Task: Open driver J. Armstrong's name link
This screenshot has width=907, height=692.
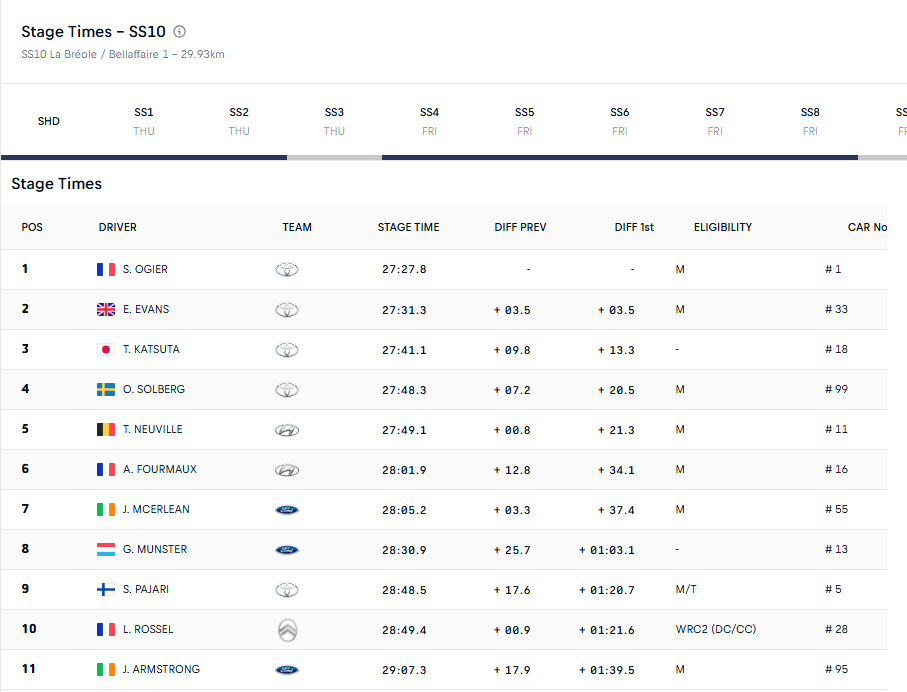Action: click(161, 670)
